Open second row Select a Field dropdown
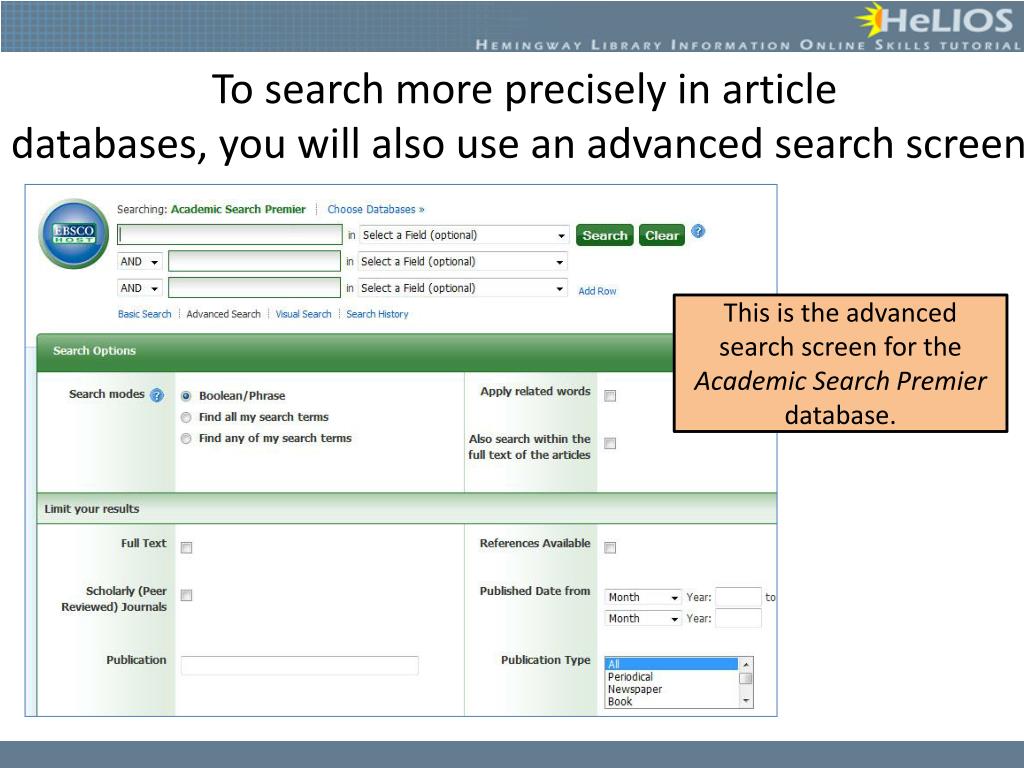Viewport: 1024px width, 768px height. tap(462, 262)
